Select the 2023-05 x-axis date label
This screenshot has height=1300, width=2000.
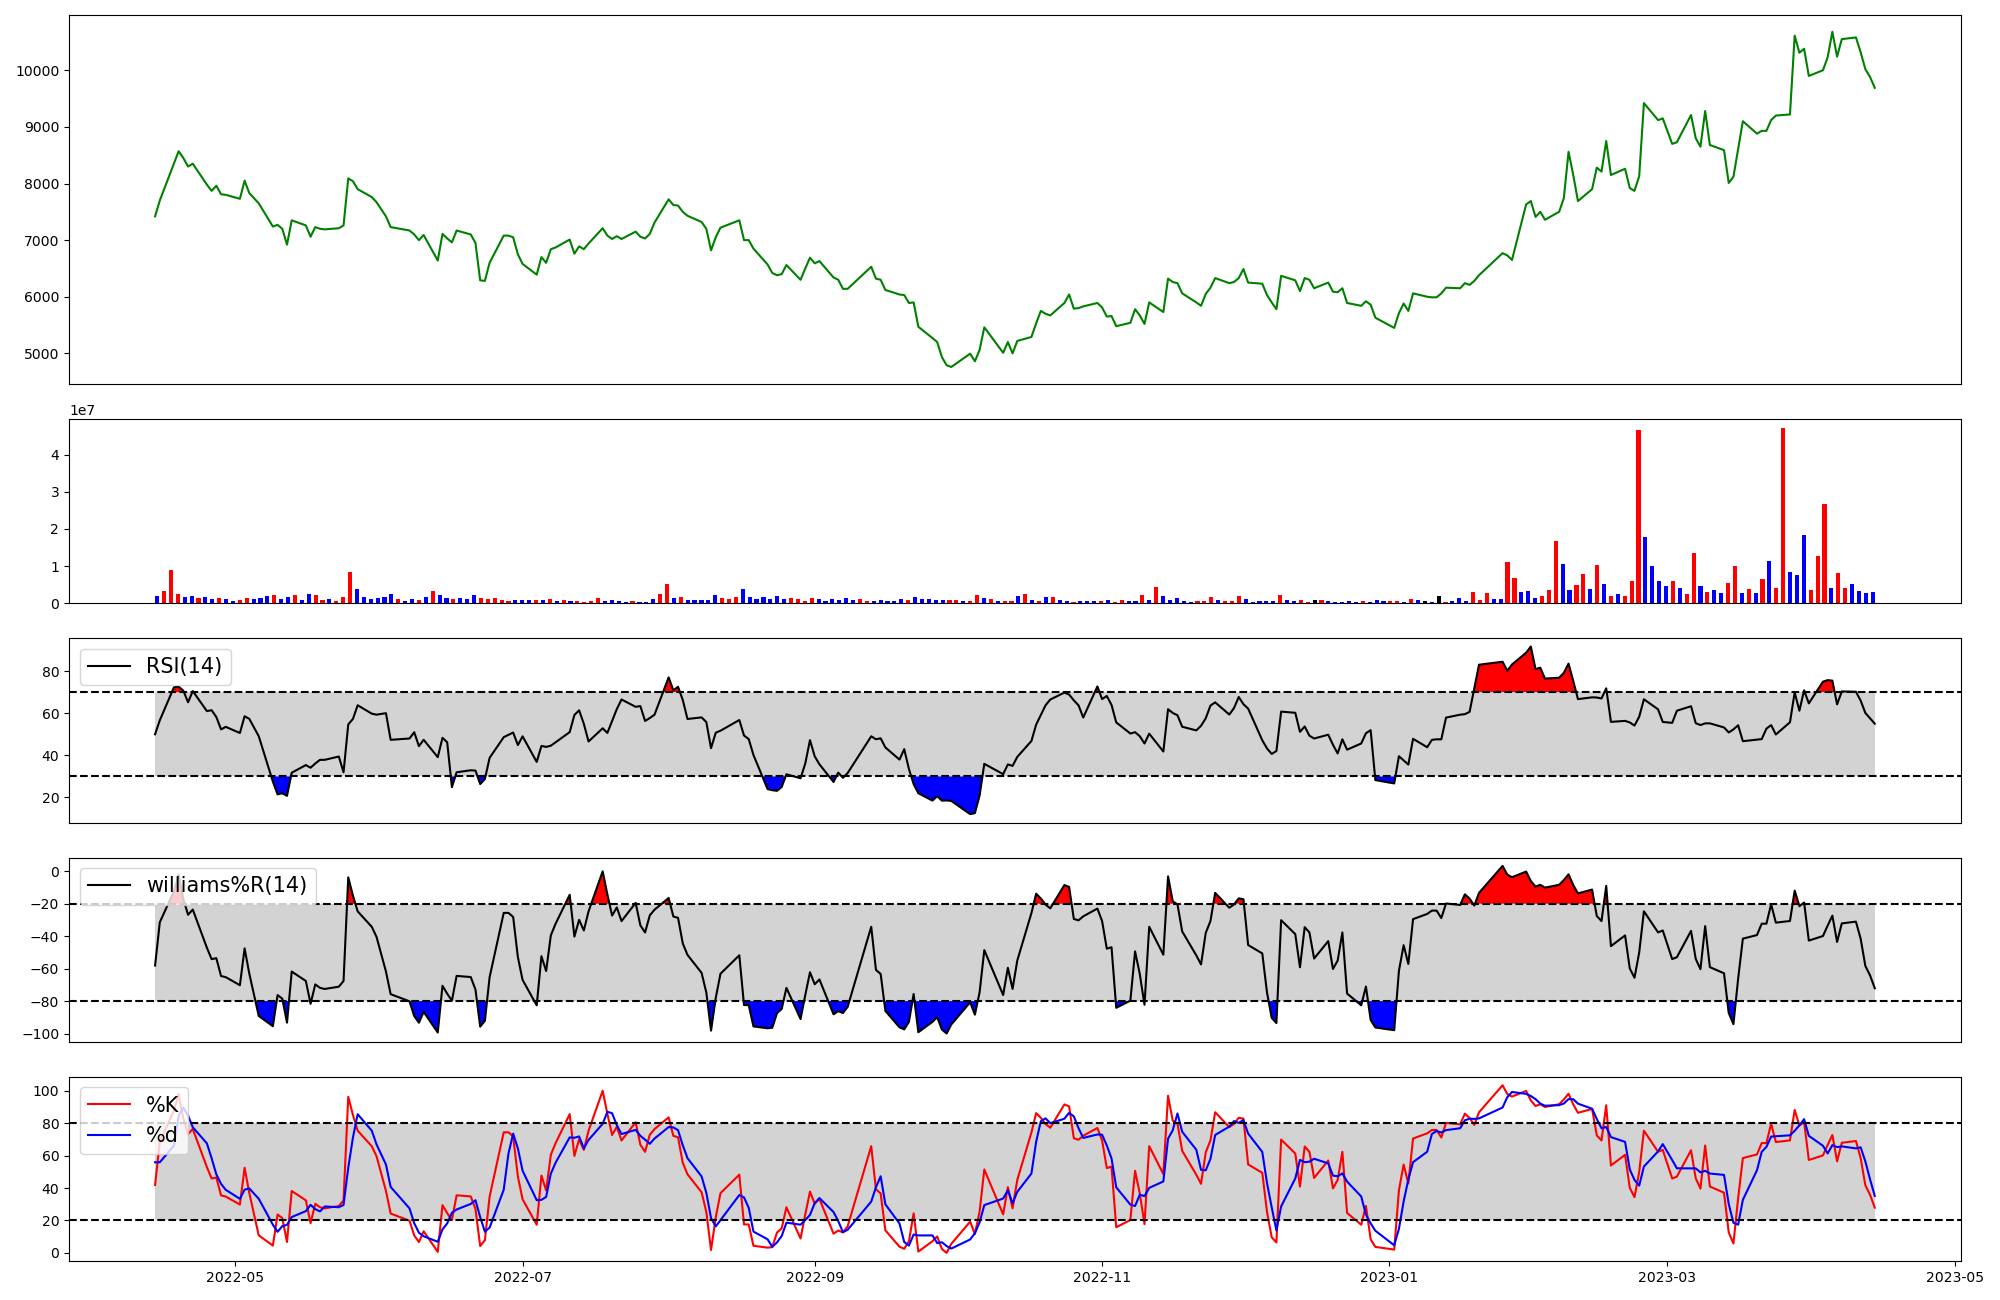pos(1955,1277)
